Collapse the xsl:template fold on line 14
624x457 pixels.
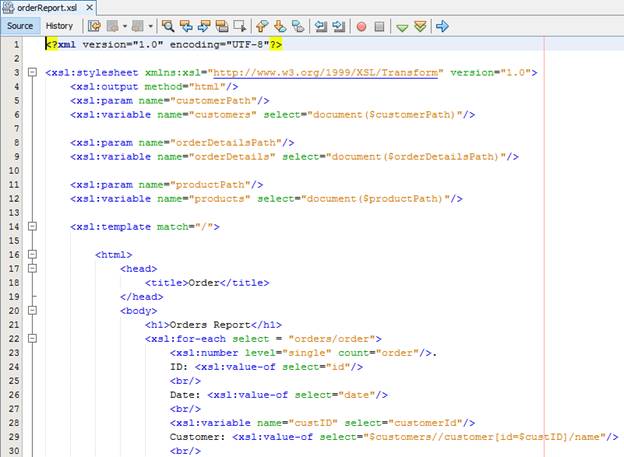33,226
